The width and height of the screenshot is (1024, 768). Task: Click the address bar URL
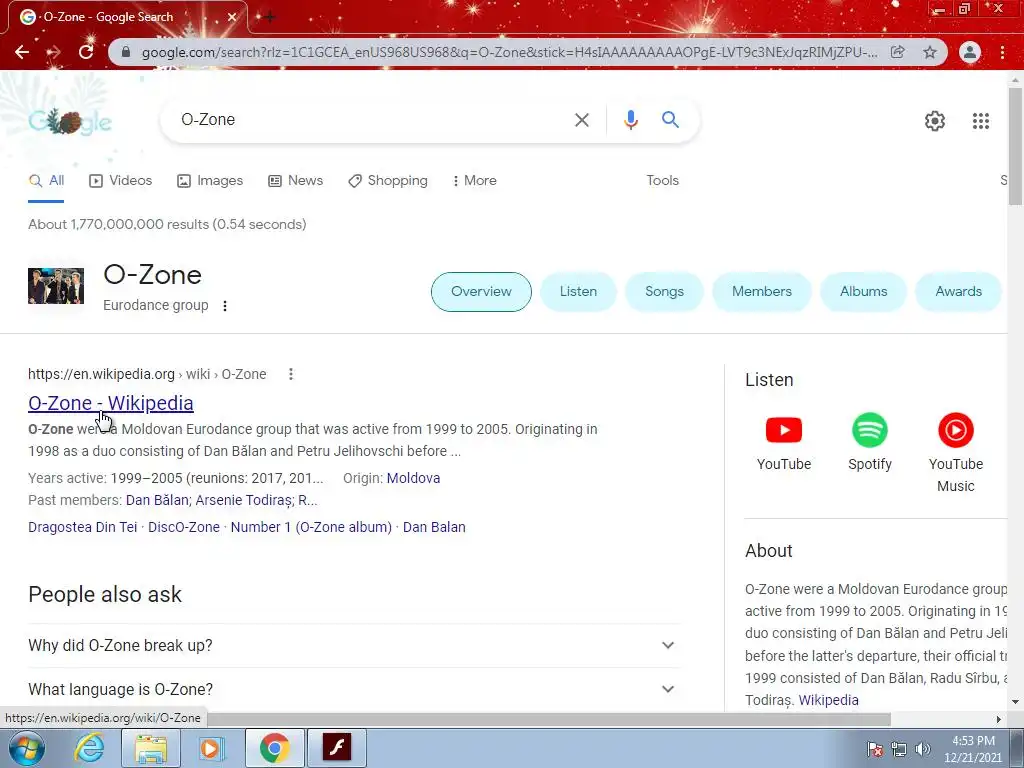pyautogui.click(x=509, y=52)
